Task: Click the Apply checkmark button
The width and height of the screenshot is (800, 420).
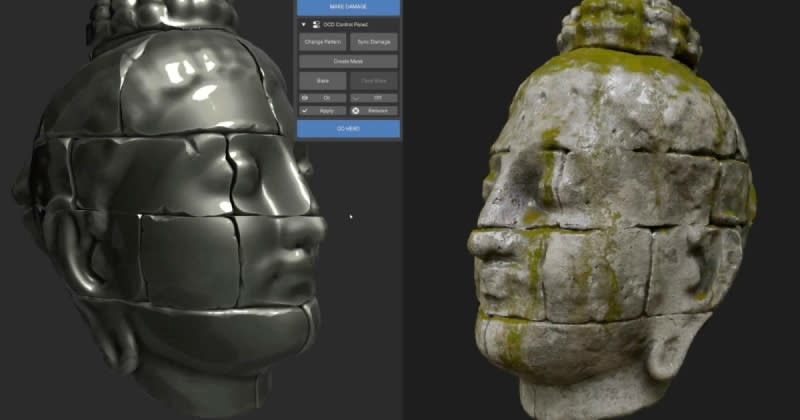Action: pyautogui.click(x=322, y=110)
